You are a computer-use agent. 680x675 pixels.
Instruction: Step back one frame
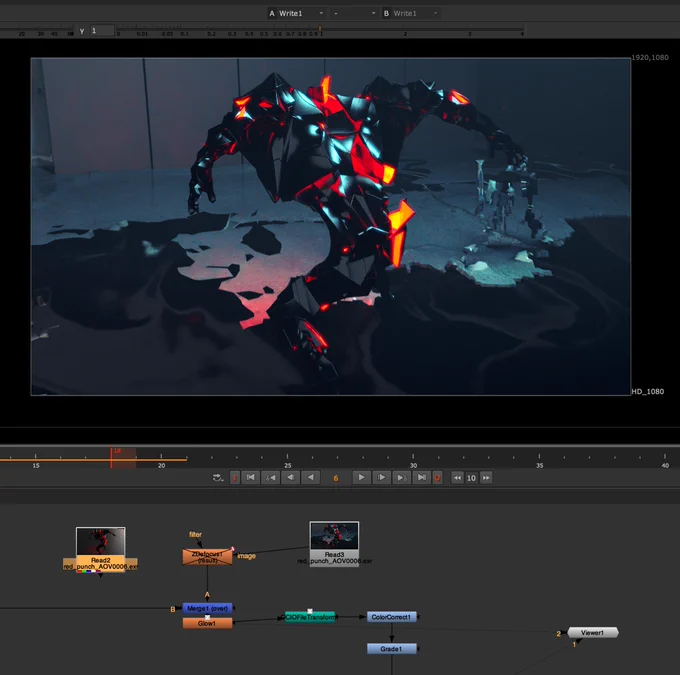[x=291, y=478]
